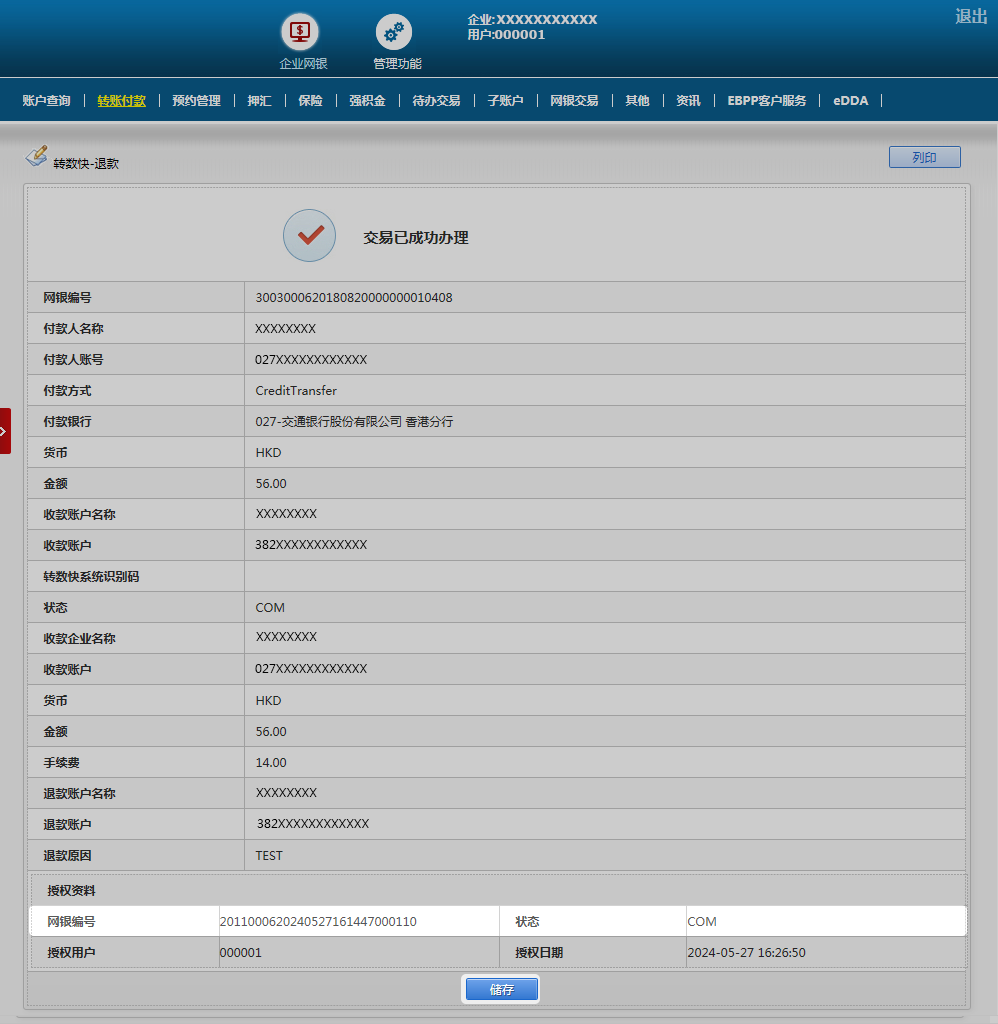
Task: Click the pen icon beside 转数快-退款
Action: (36, 157)
